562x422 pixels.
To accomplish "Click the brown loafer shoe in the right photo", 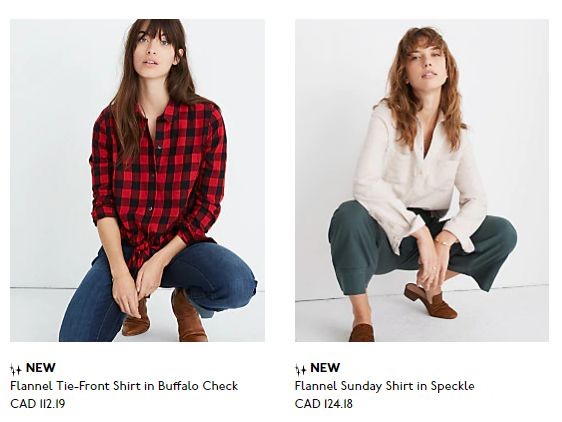I will 431,300.
